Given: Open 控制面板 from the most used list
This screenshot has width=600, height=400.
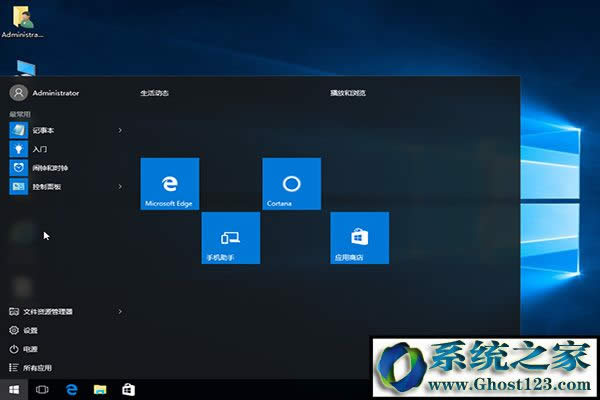Looking at the screenshot, I should [45, 186].
